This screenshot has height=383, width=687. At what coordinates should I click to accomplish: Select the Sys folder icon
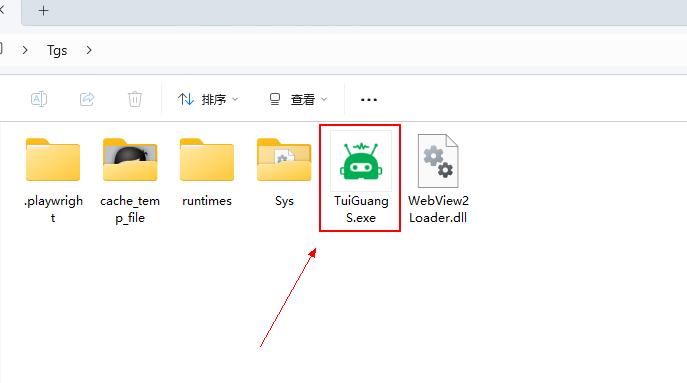click(x=284, y=160)
